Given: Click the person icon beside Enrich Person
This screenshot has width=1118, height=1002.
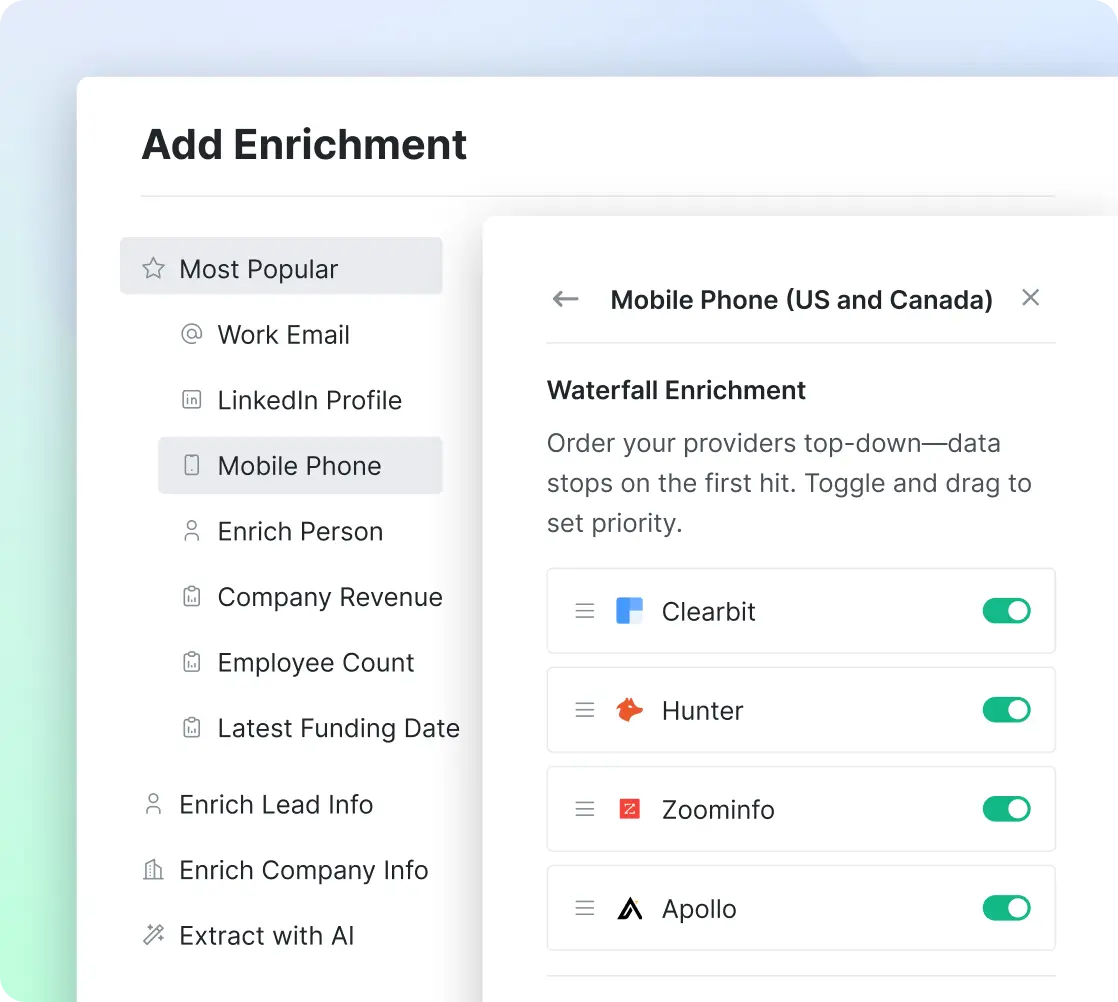Looking at the screenshot, I should [x=192, y=531].
